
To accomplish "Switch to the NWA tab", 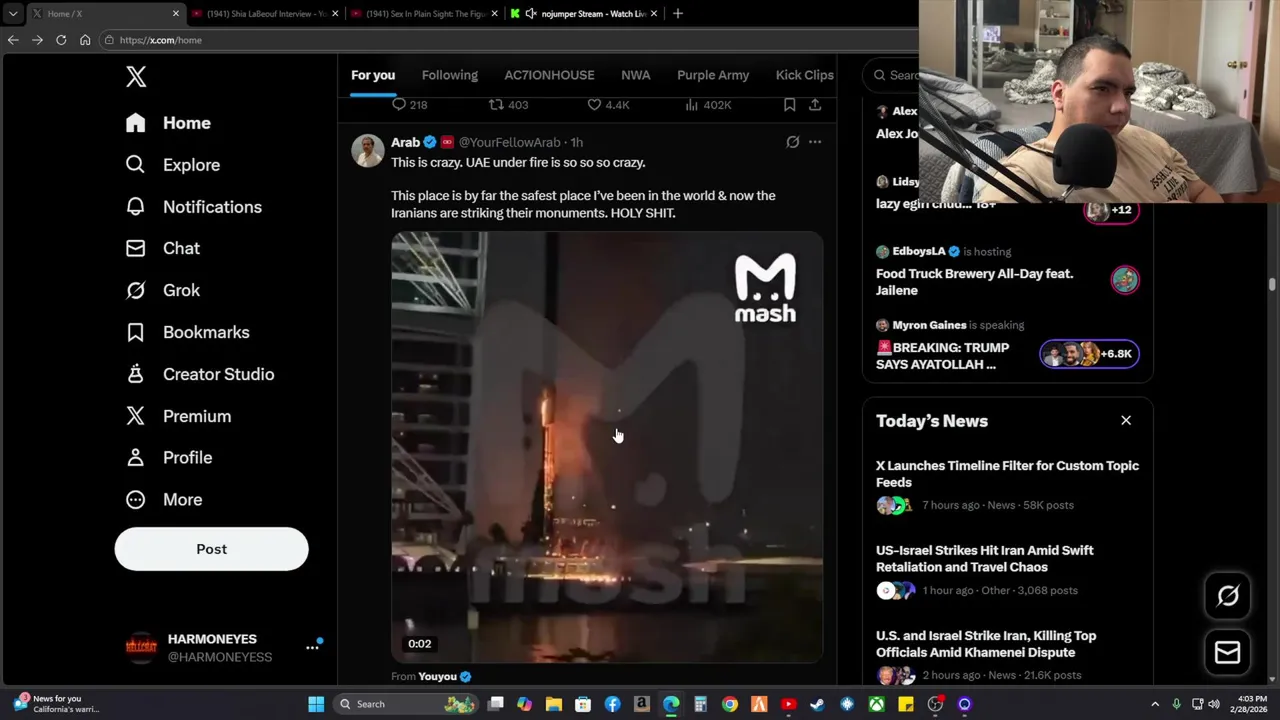I will (635, 75).
